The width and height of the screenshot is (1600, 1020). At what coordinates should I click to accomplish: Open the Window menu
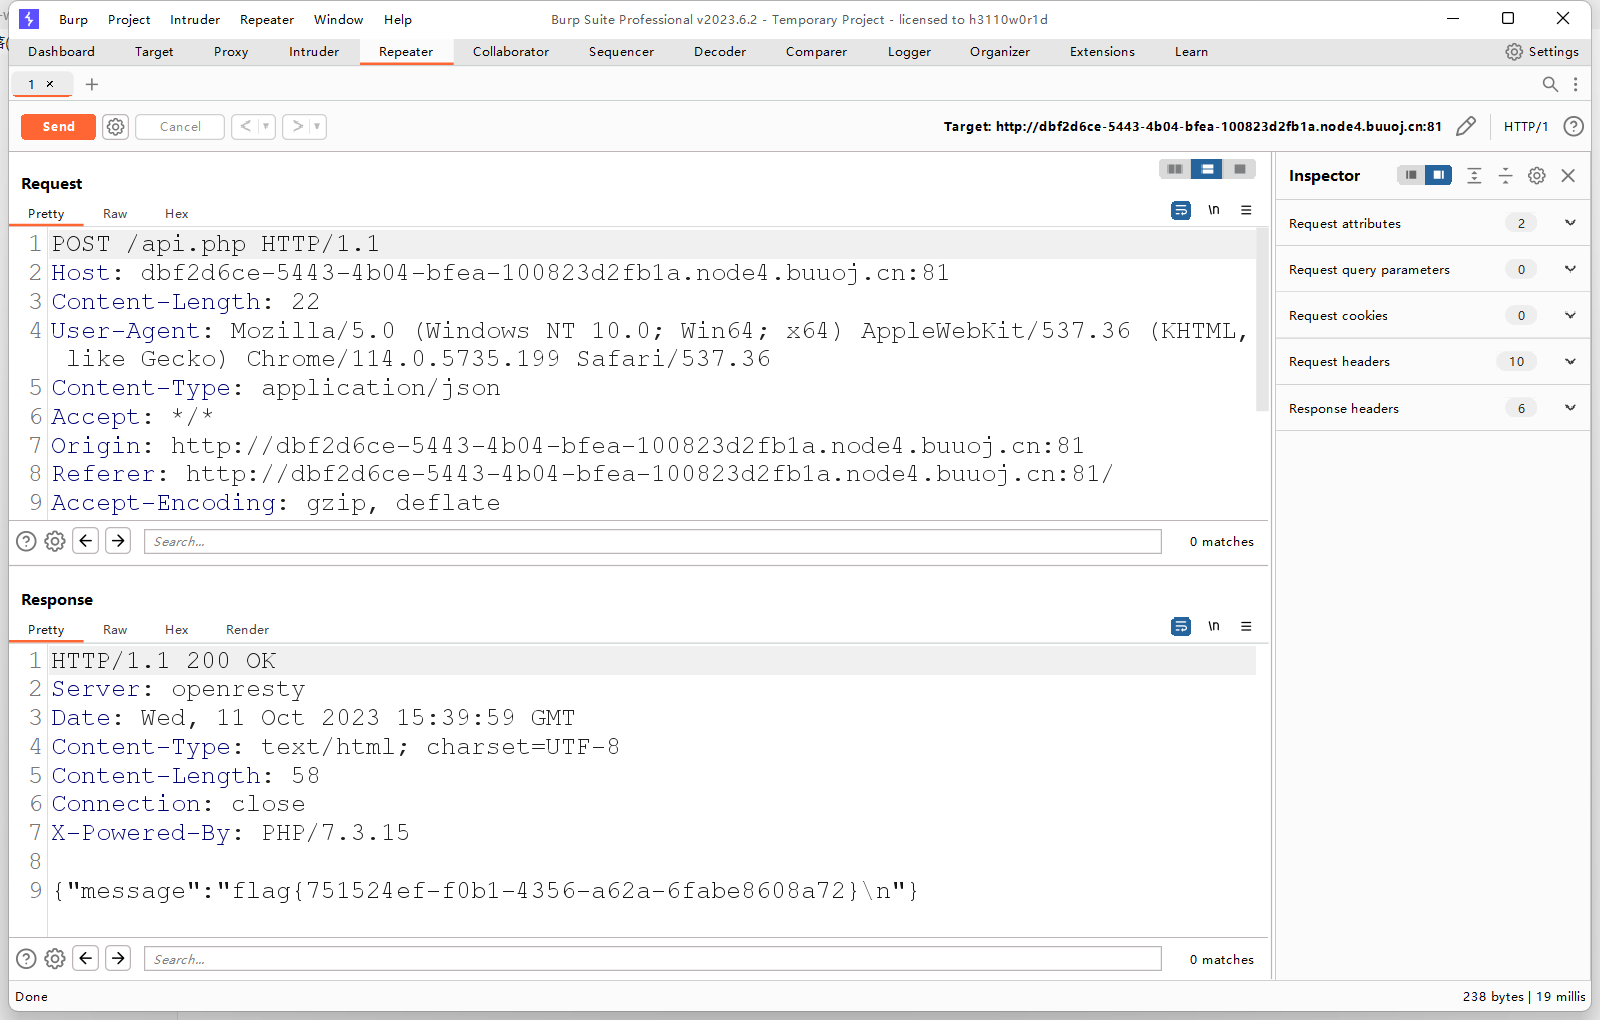coord(338,20)
